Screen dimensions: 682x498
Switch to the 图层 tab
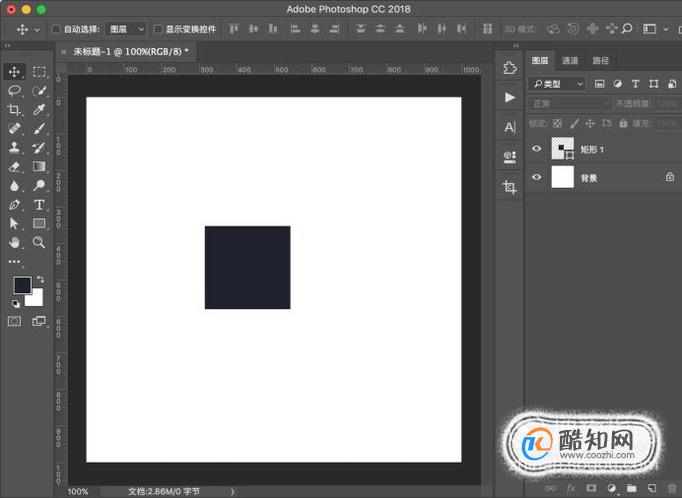tap(540, 60)
